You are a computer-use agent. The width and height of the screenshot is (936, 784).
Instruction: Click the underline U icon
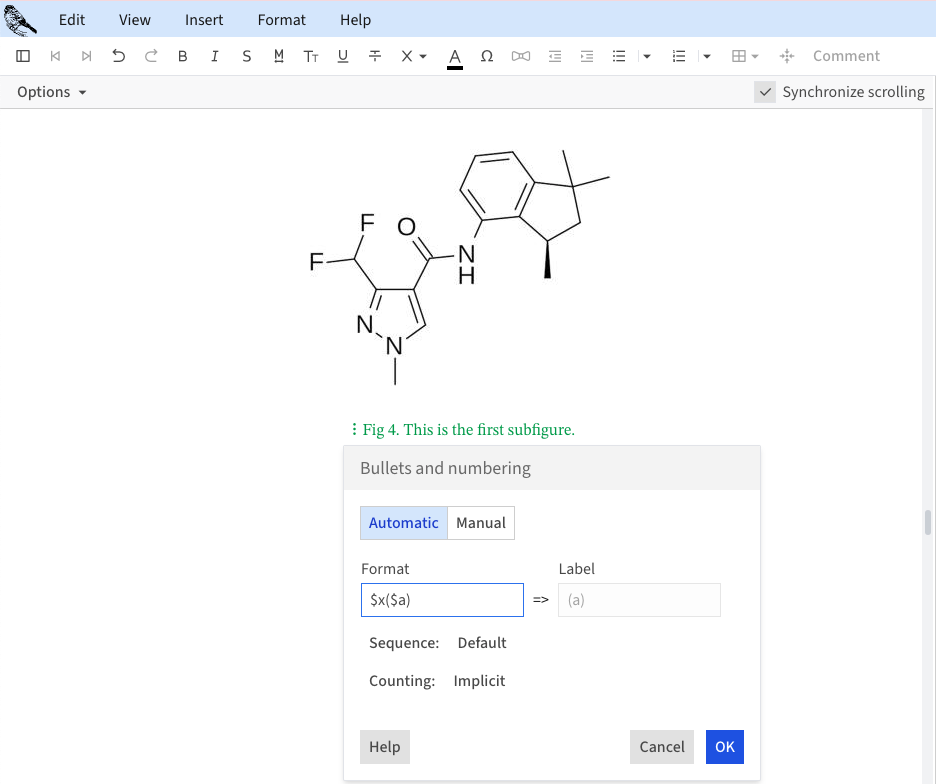pyautogui.click(x=343, y=56)
